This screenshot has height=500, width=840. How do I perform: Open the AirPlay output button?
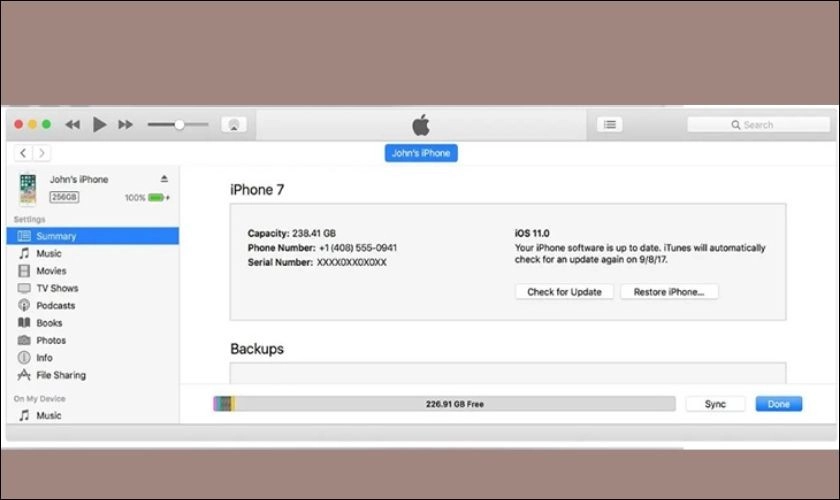click(234, 125)
